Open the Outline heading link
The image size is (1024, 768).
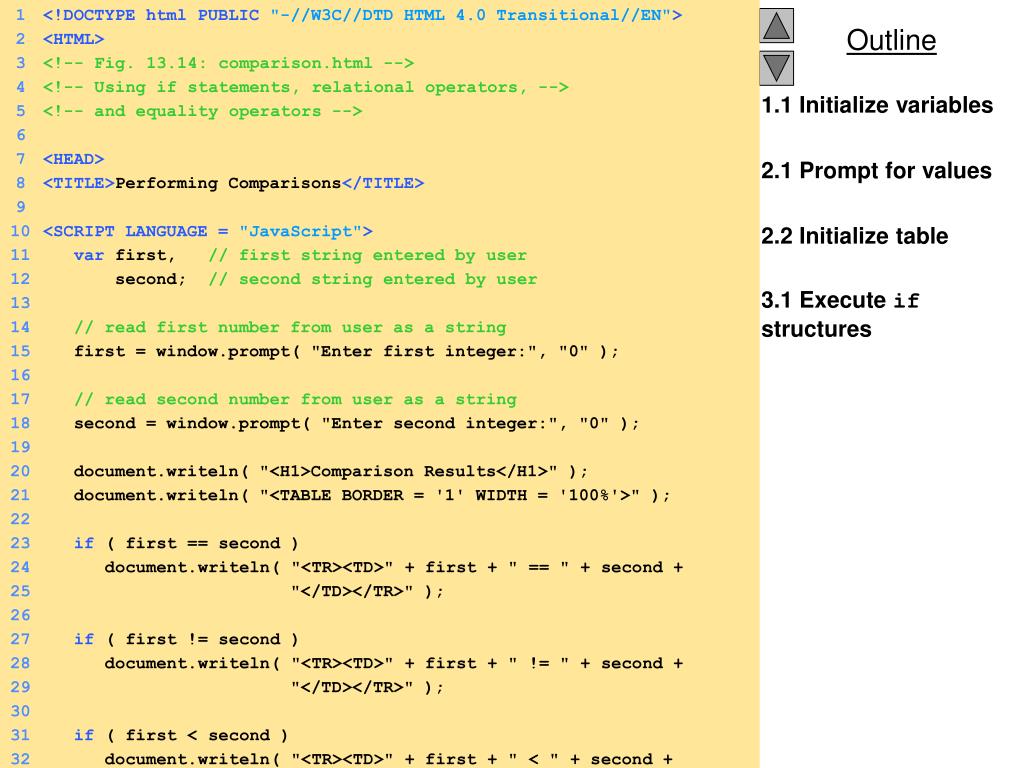(891, 40)
